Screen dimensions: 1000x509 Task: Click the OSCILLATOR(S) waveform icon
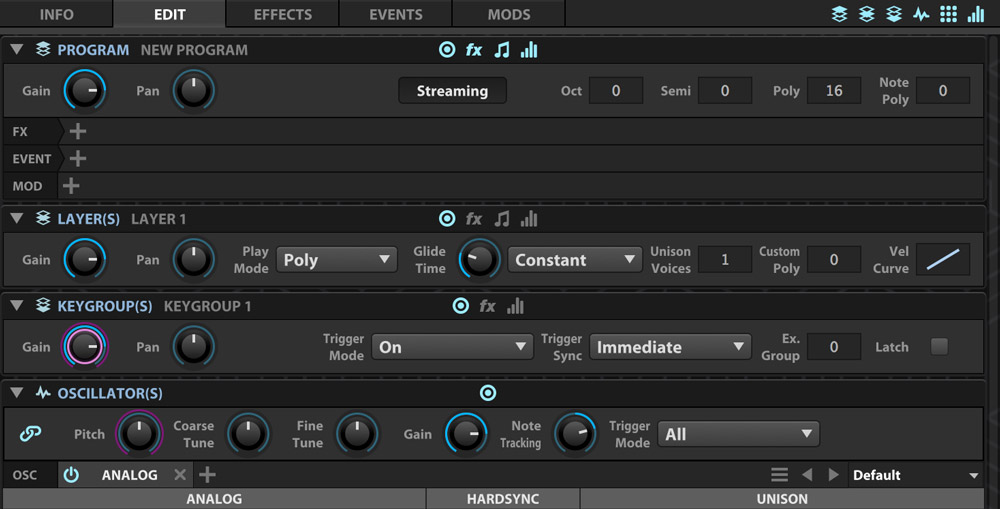point(43,393)
